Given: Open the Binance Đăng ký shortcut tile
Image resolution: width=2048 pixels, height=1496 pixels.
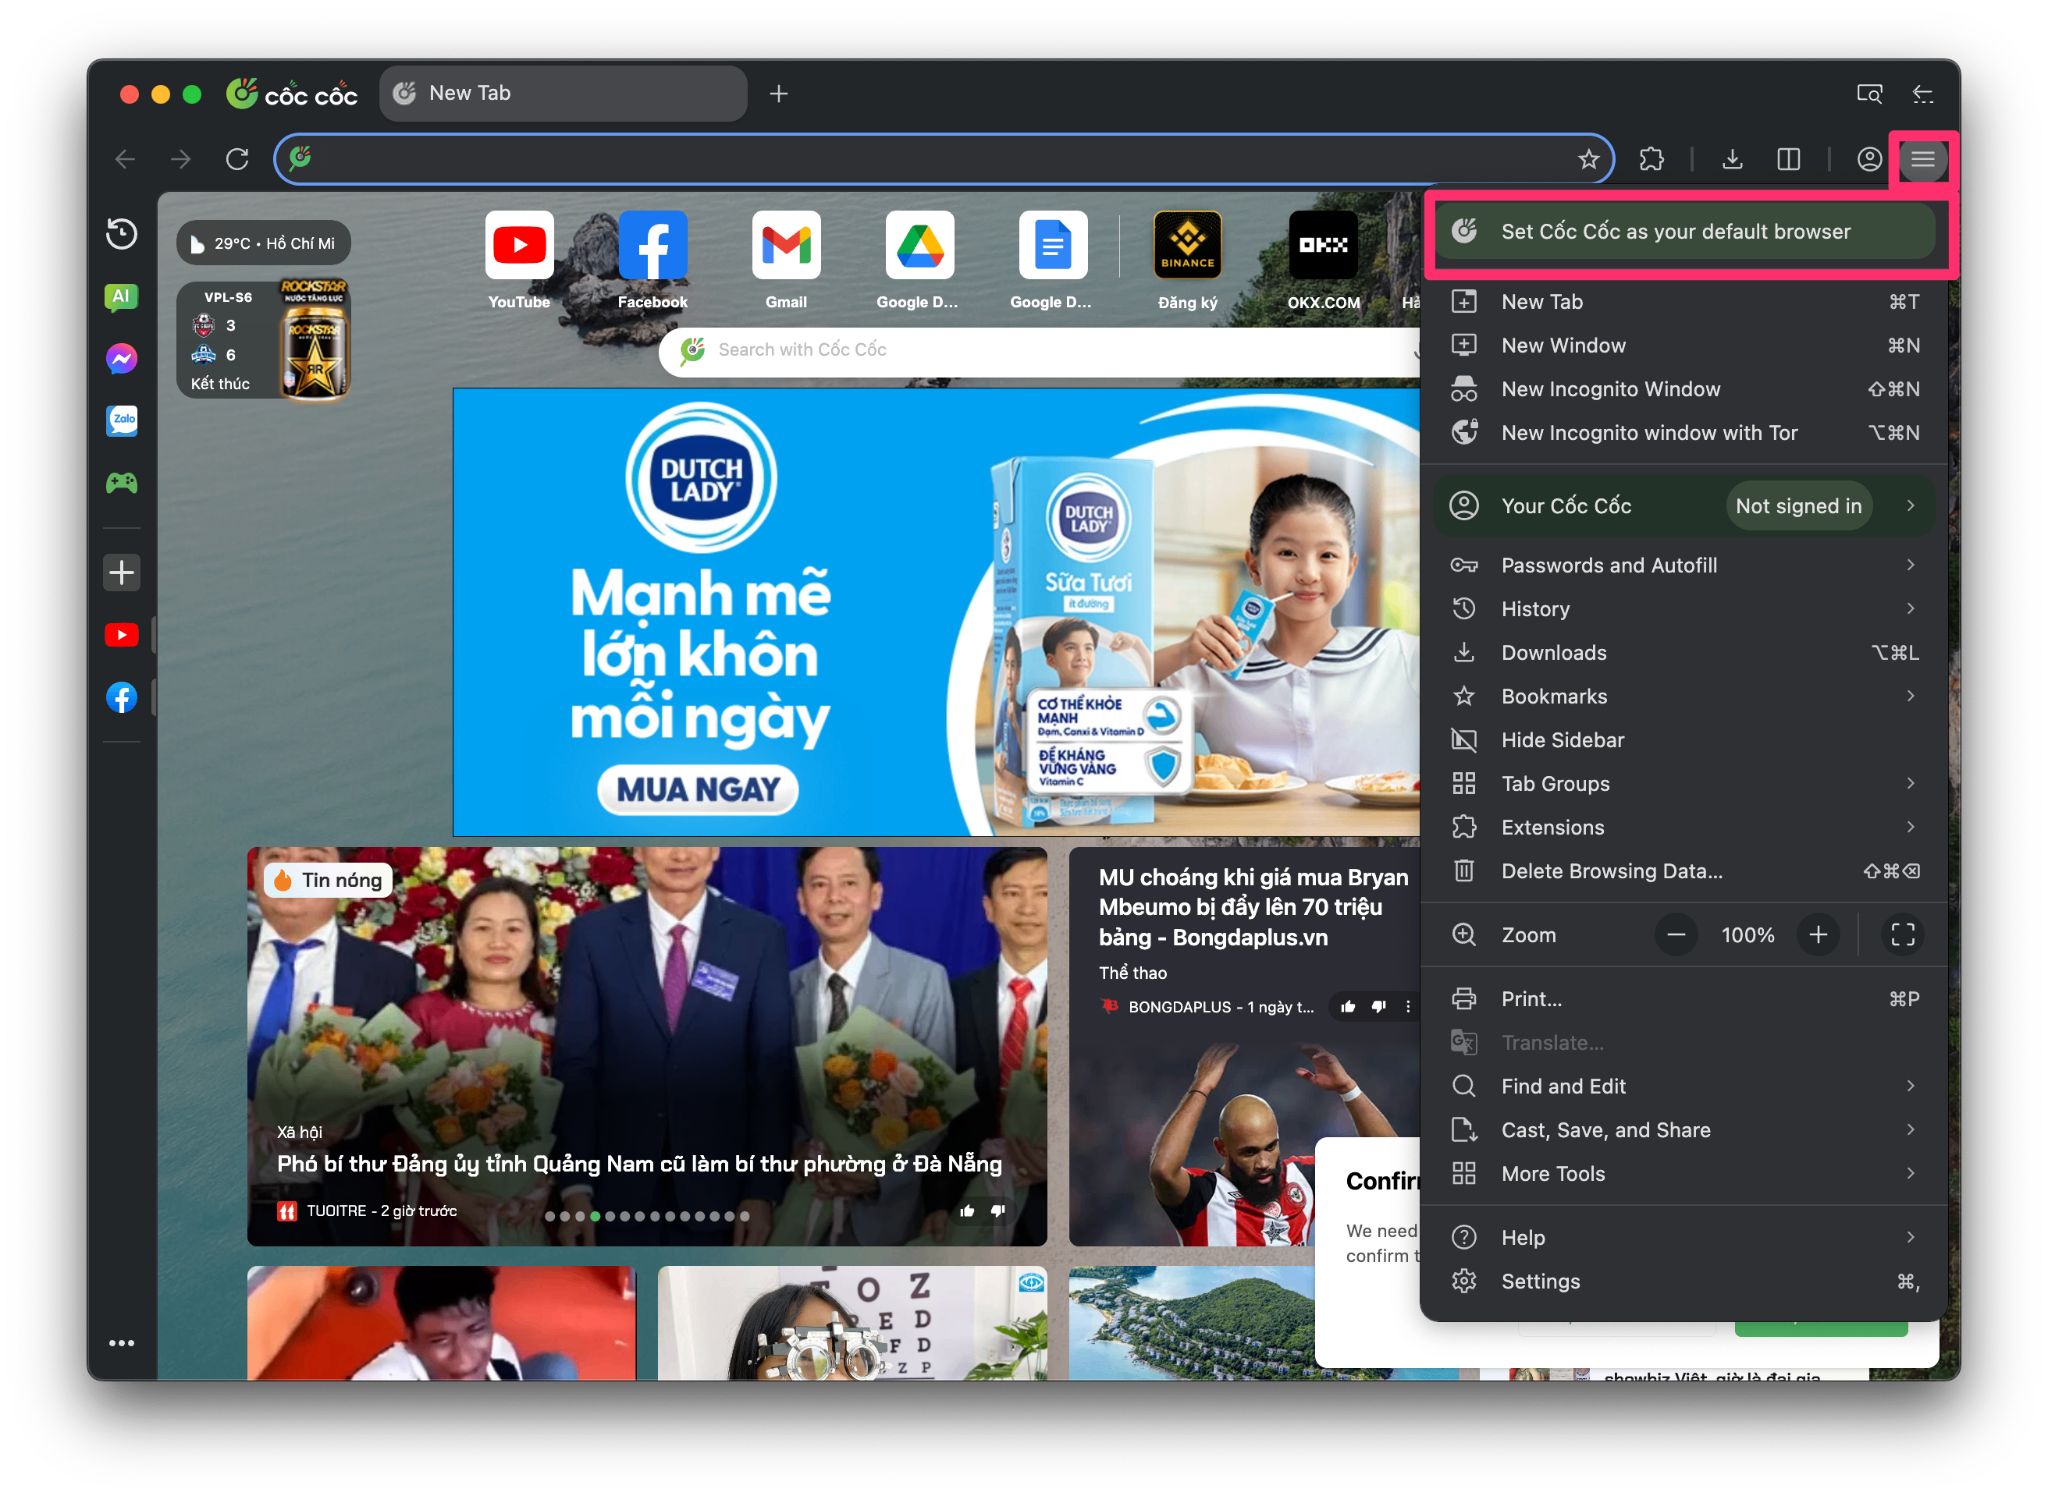Looking at the screenshot, I should pos(1188,260).
